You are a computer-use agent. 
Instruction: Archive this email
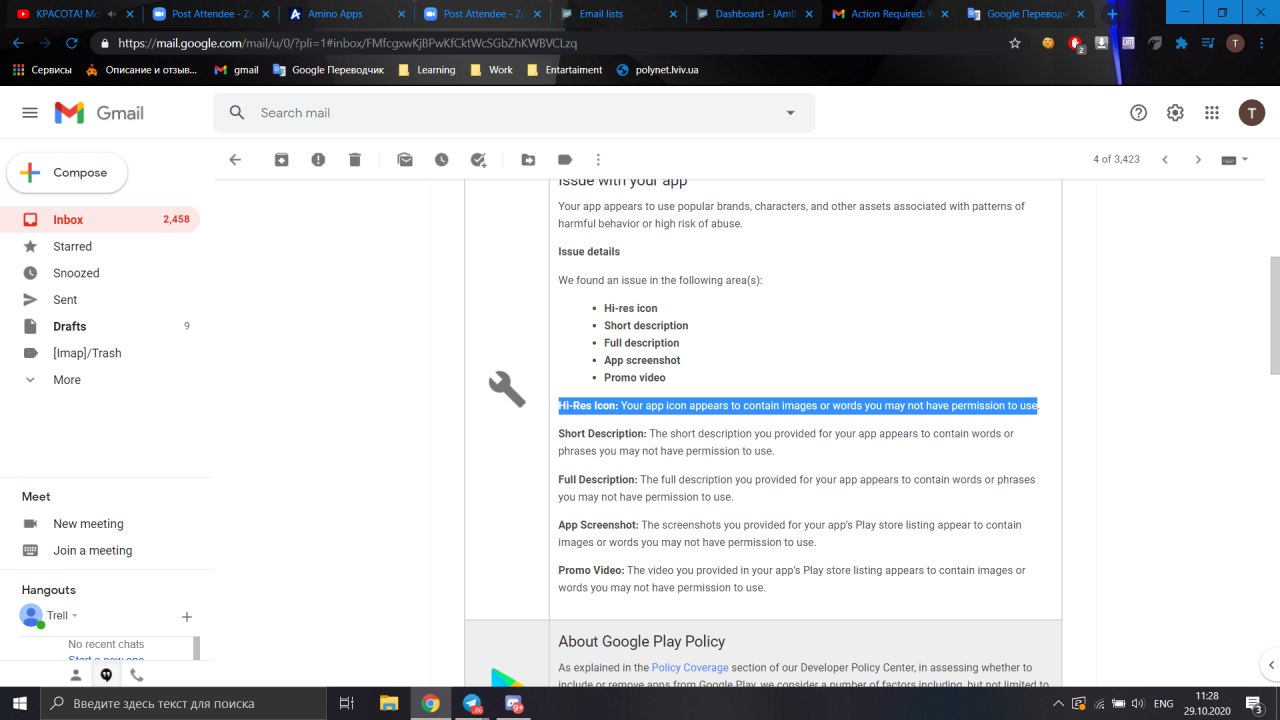point(282,160)
